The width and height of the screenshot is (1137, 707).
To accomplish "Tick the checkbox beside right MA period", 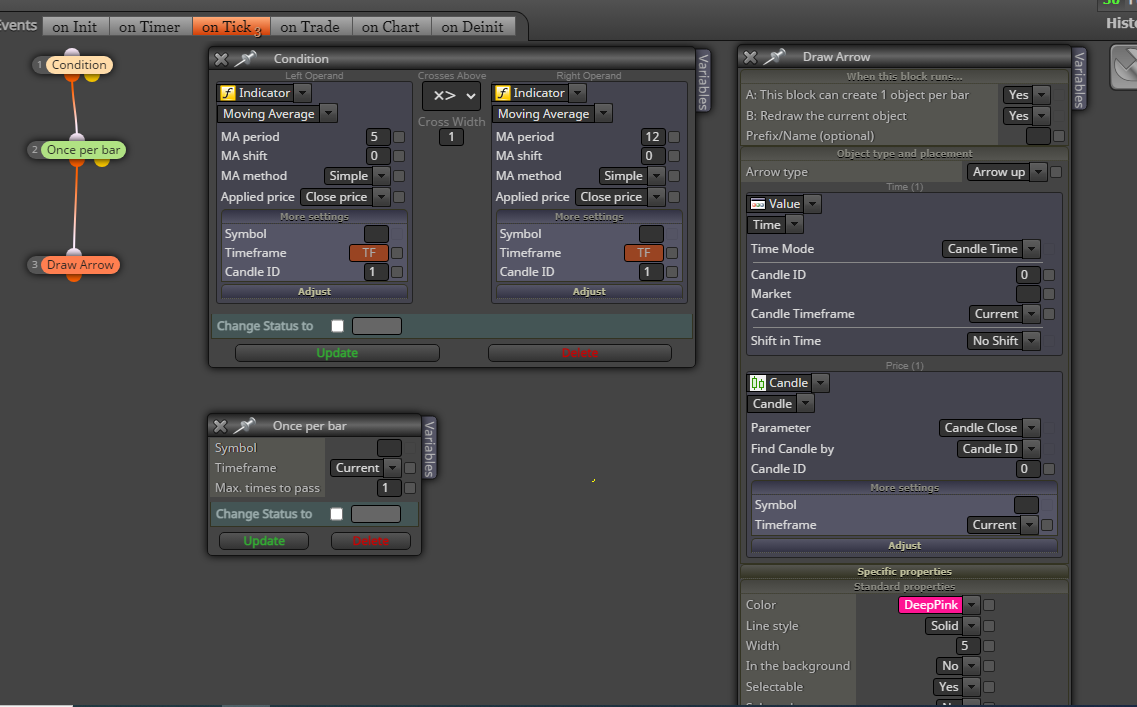I will click(674, 137).
